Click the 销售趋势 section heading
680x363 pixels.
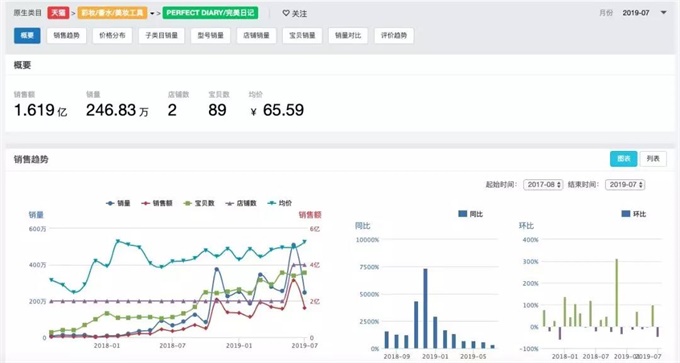click(31, 160)
